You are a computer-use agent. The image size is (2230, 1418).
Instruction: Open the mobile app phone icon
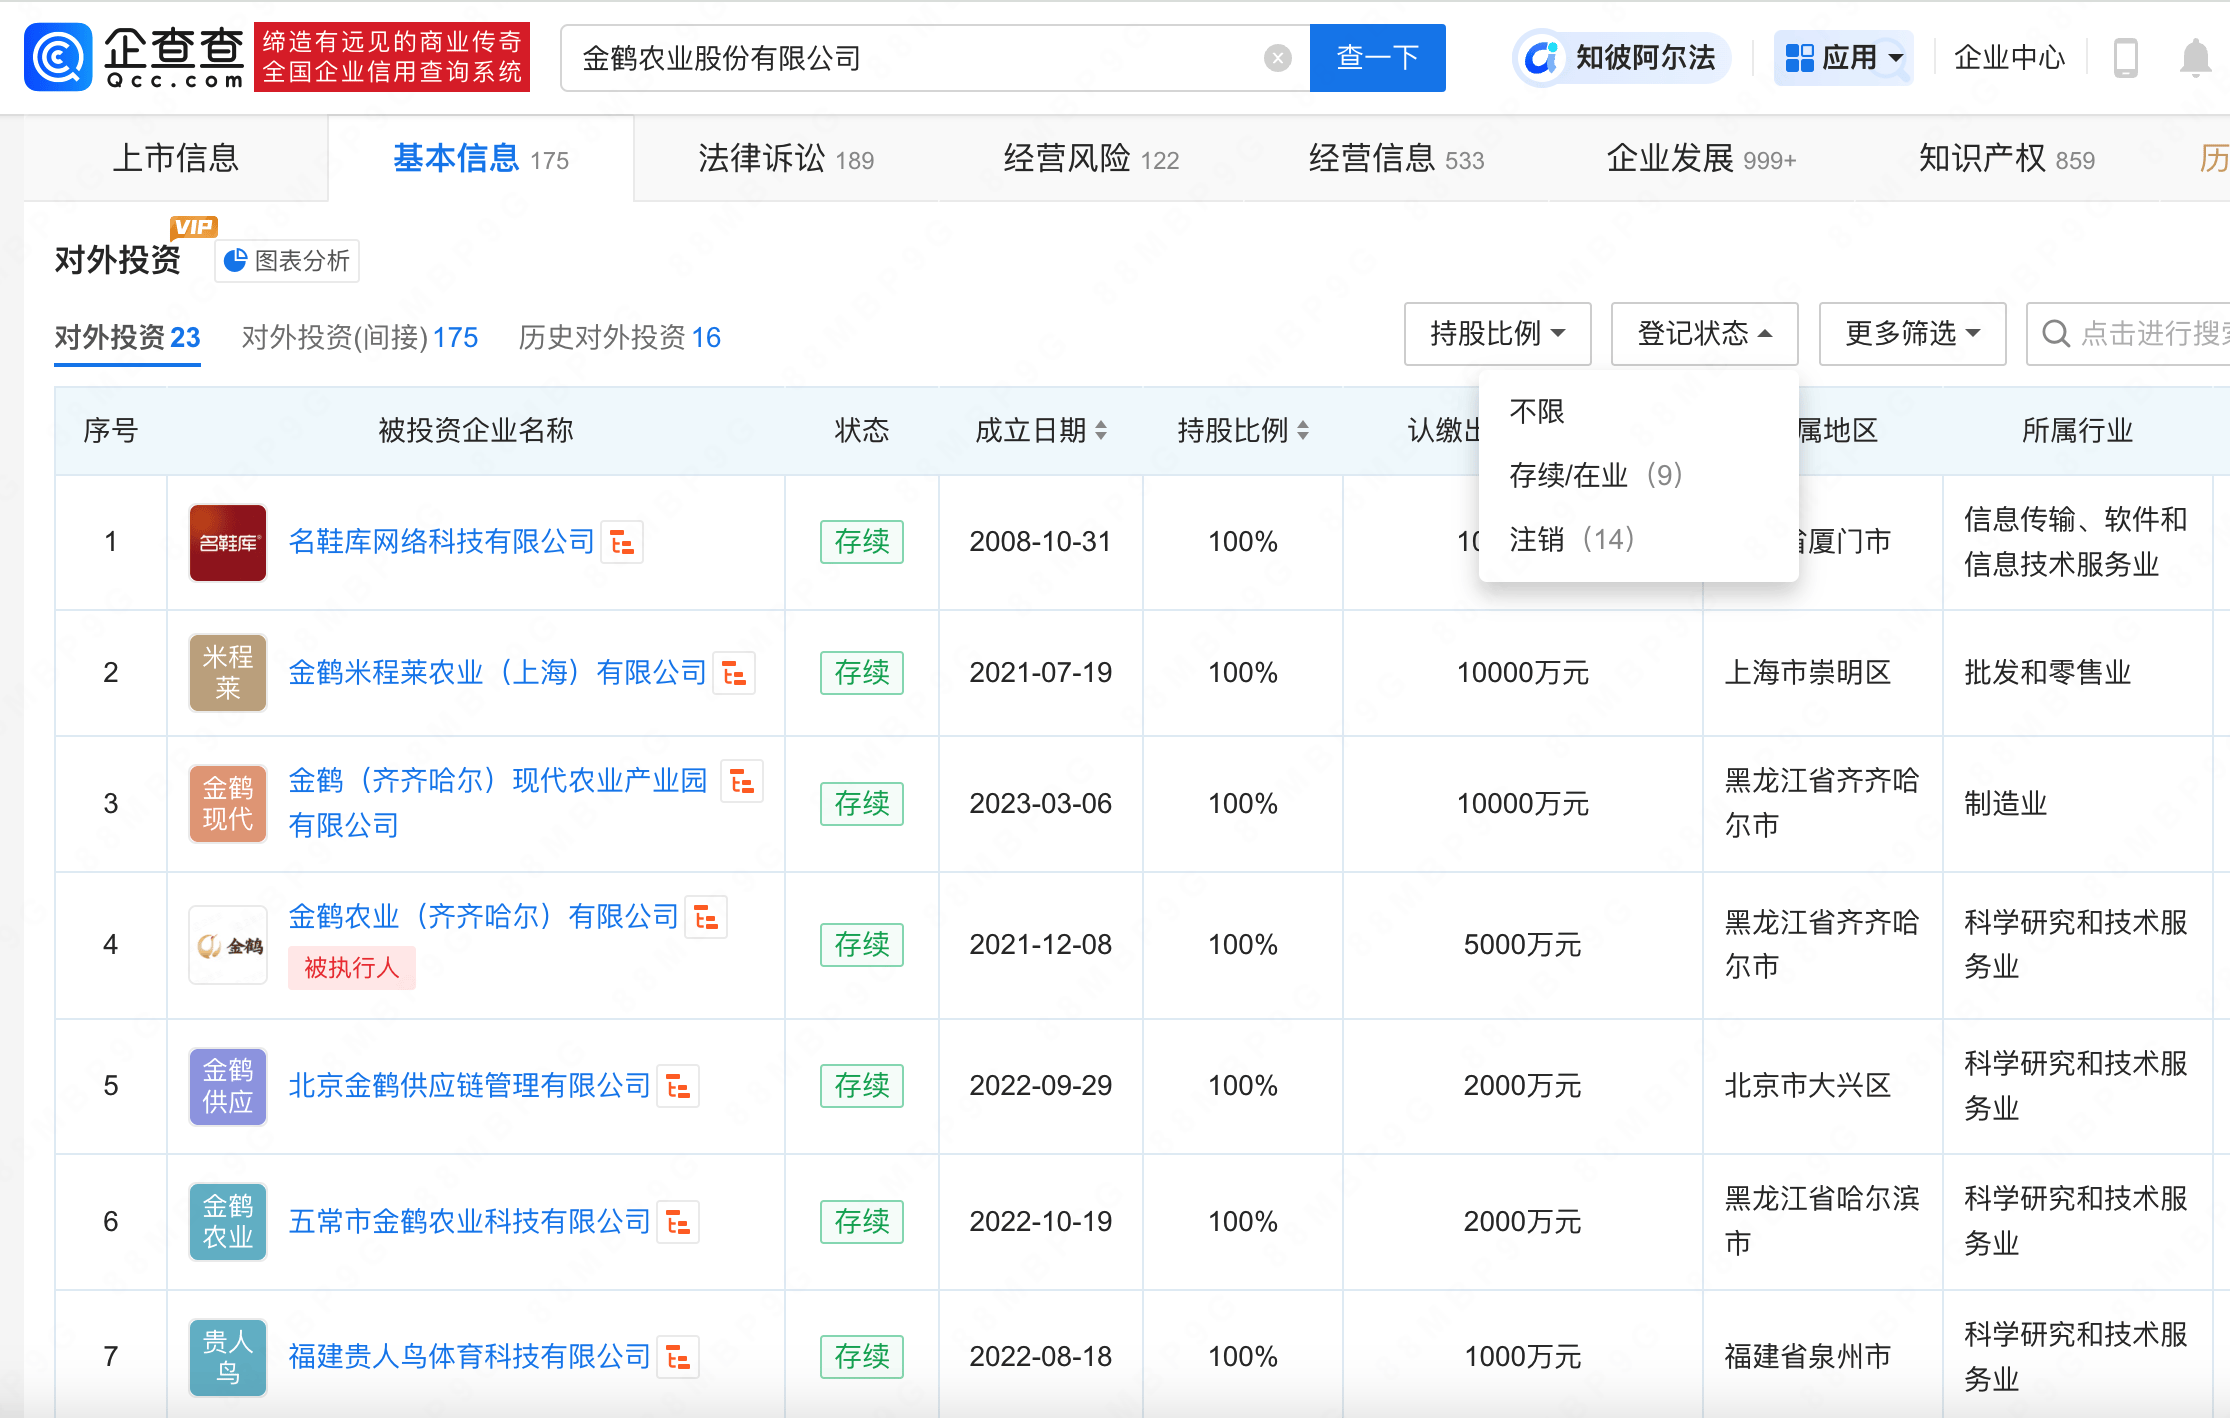2125,58
